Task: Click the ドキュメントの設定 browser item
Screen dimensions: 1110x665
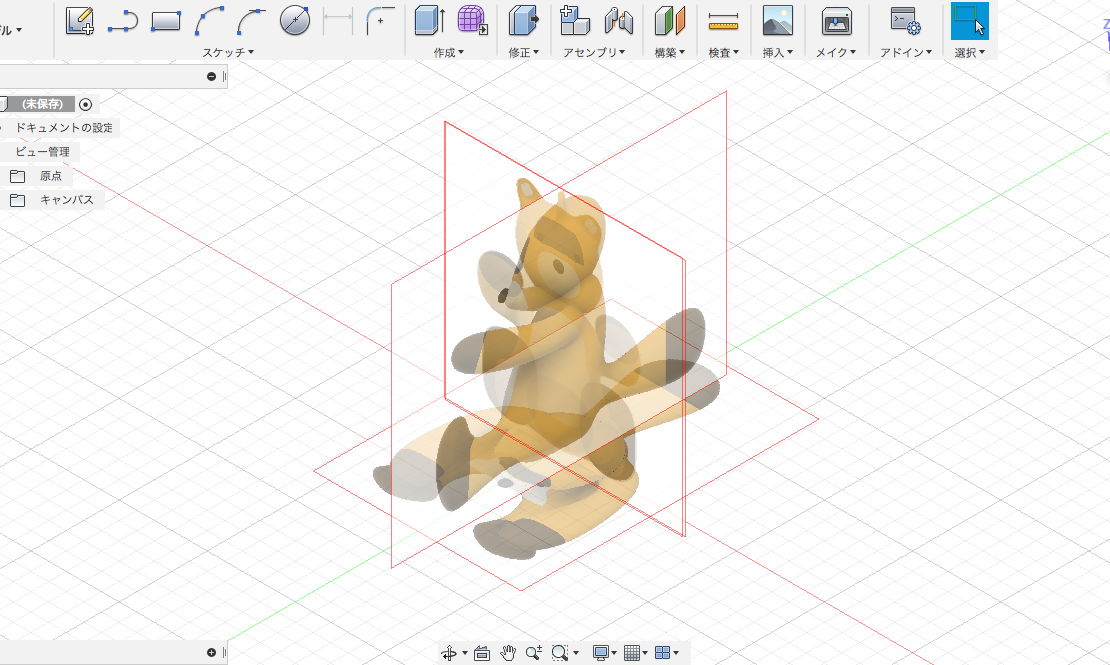Action: (x=64, y=128)
